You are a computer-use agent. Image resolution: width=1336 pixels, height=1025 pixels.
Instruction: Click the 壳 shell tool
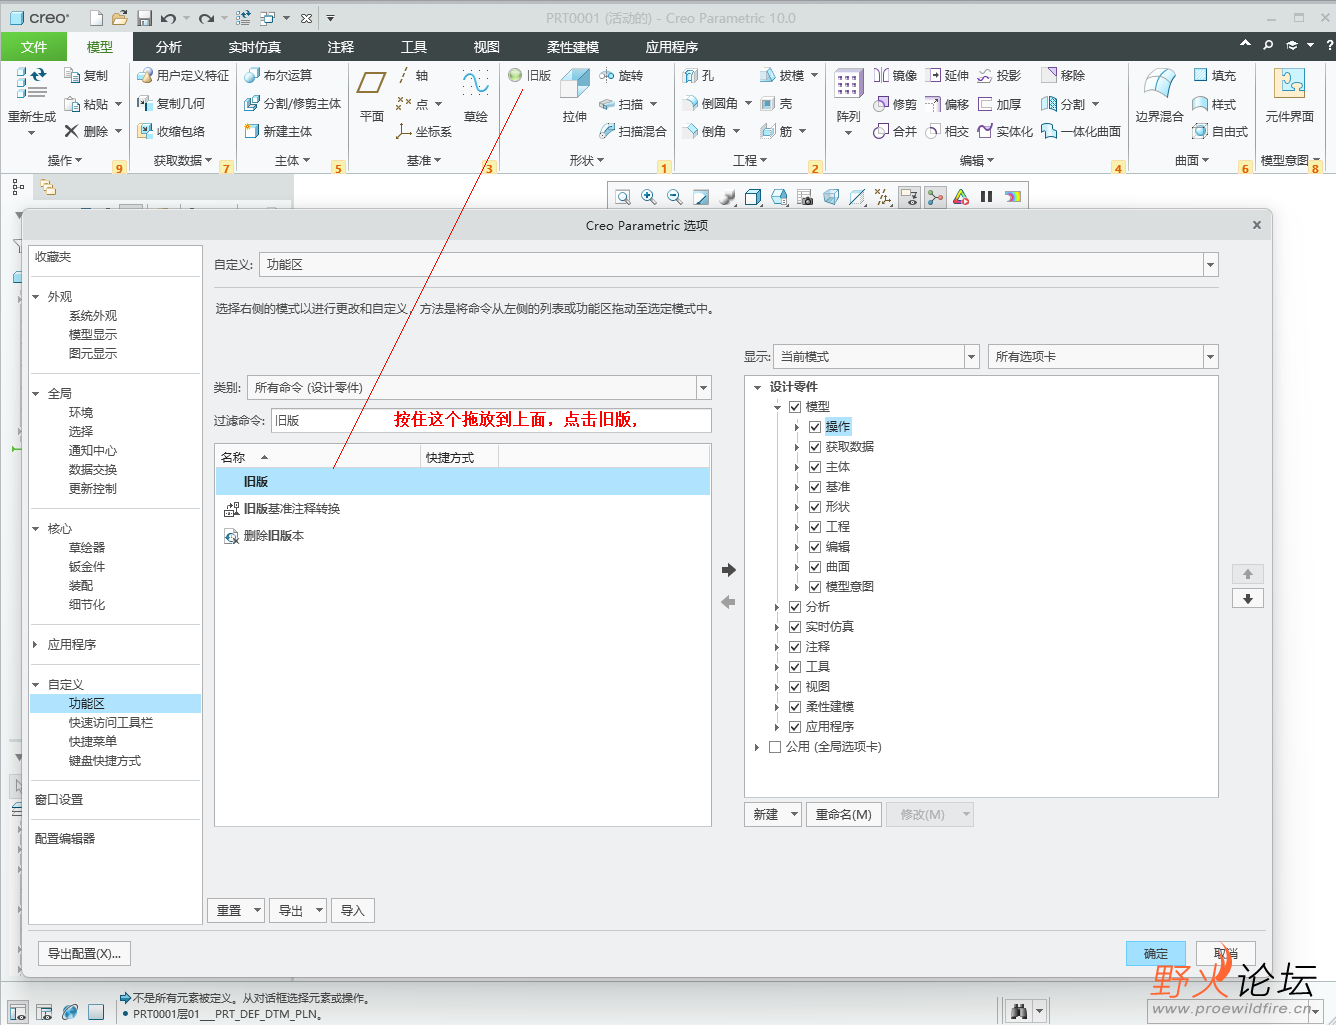(776, 103)
